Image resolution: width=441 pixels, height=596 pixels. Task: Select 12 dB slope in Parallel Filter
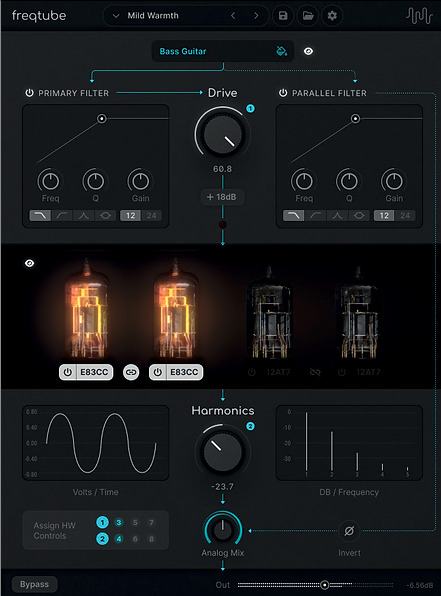384,216
